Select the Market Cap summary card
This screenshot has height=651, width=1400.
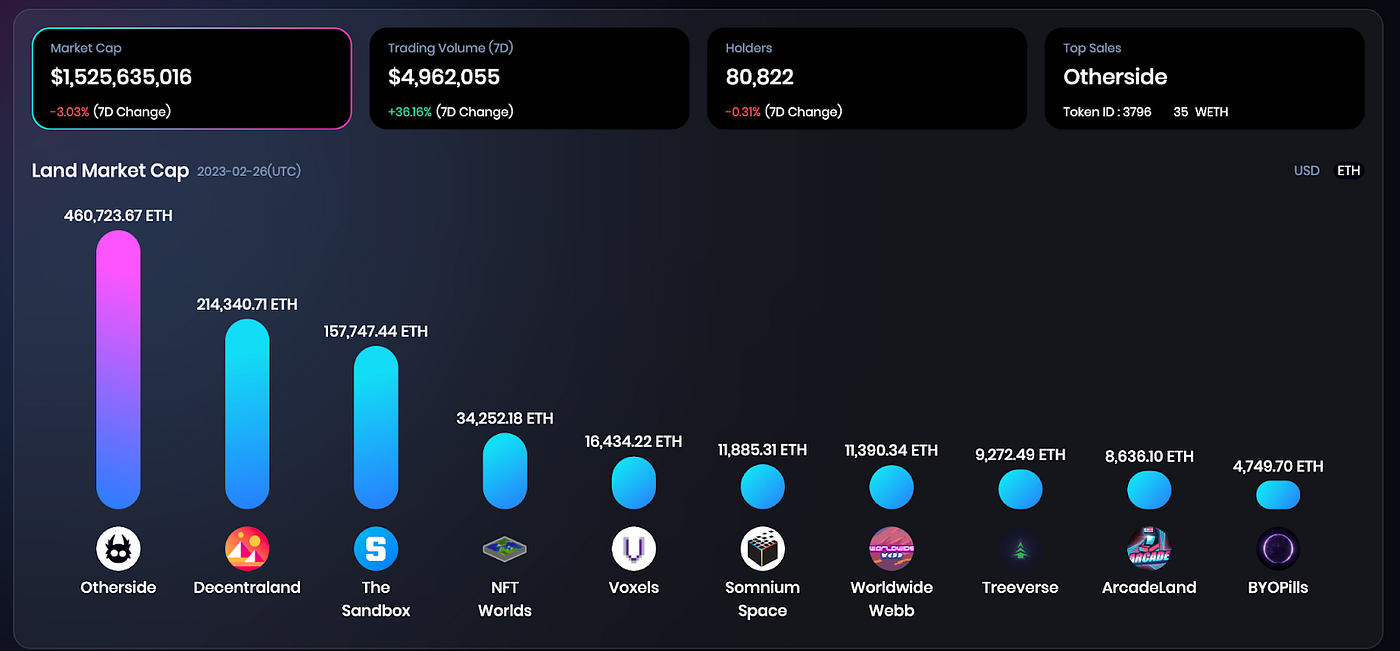coord(192,79)
